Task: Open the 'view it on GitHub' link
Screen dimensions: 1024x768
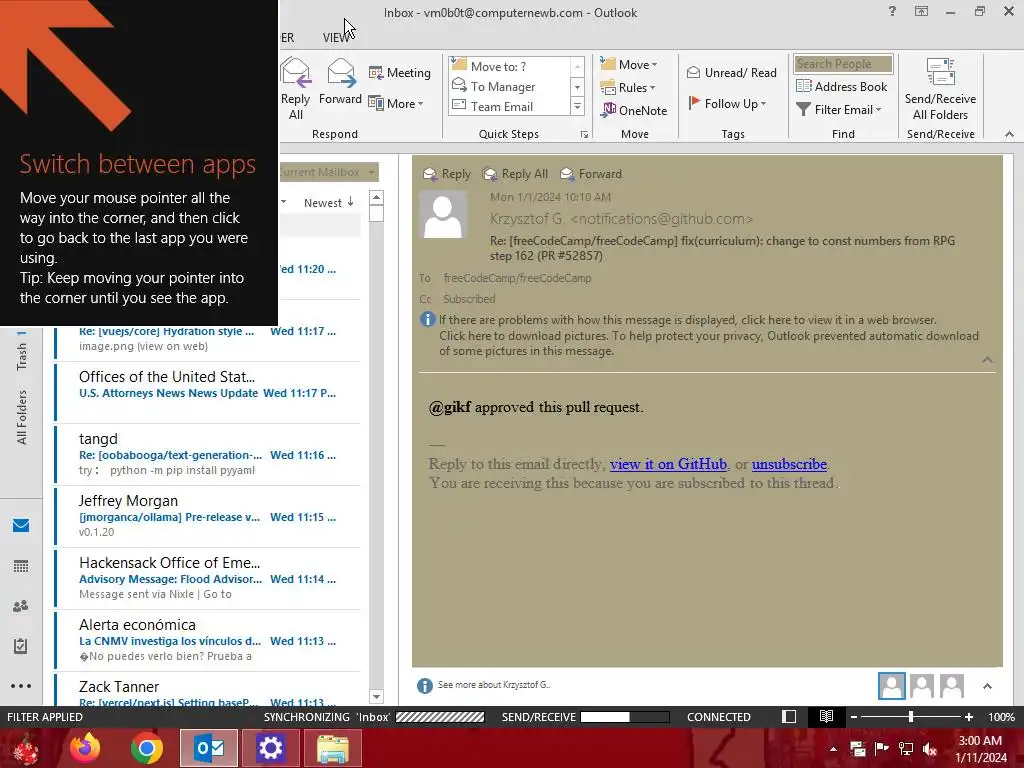Action: [x=668, y=464]
